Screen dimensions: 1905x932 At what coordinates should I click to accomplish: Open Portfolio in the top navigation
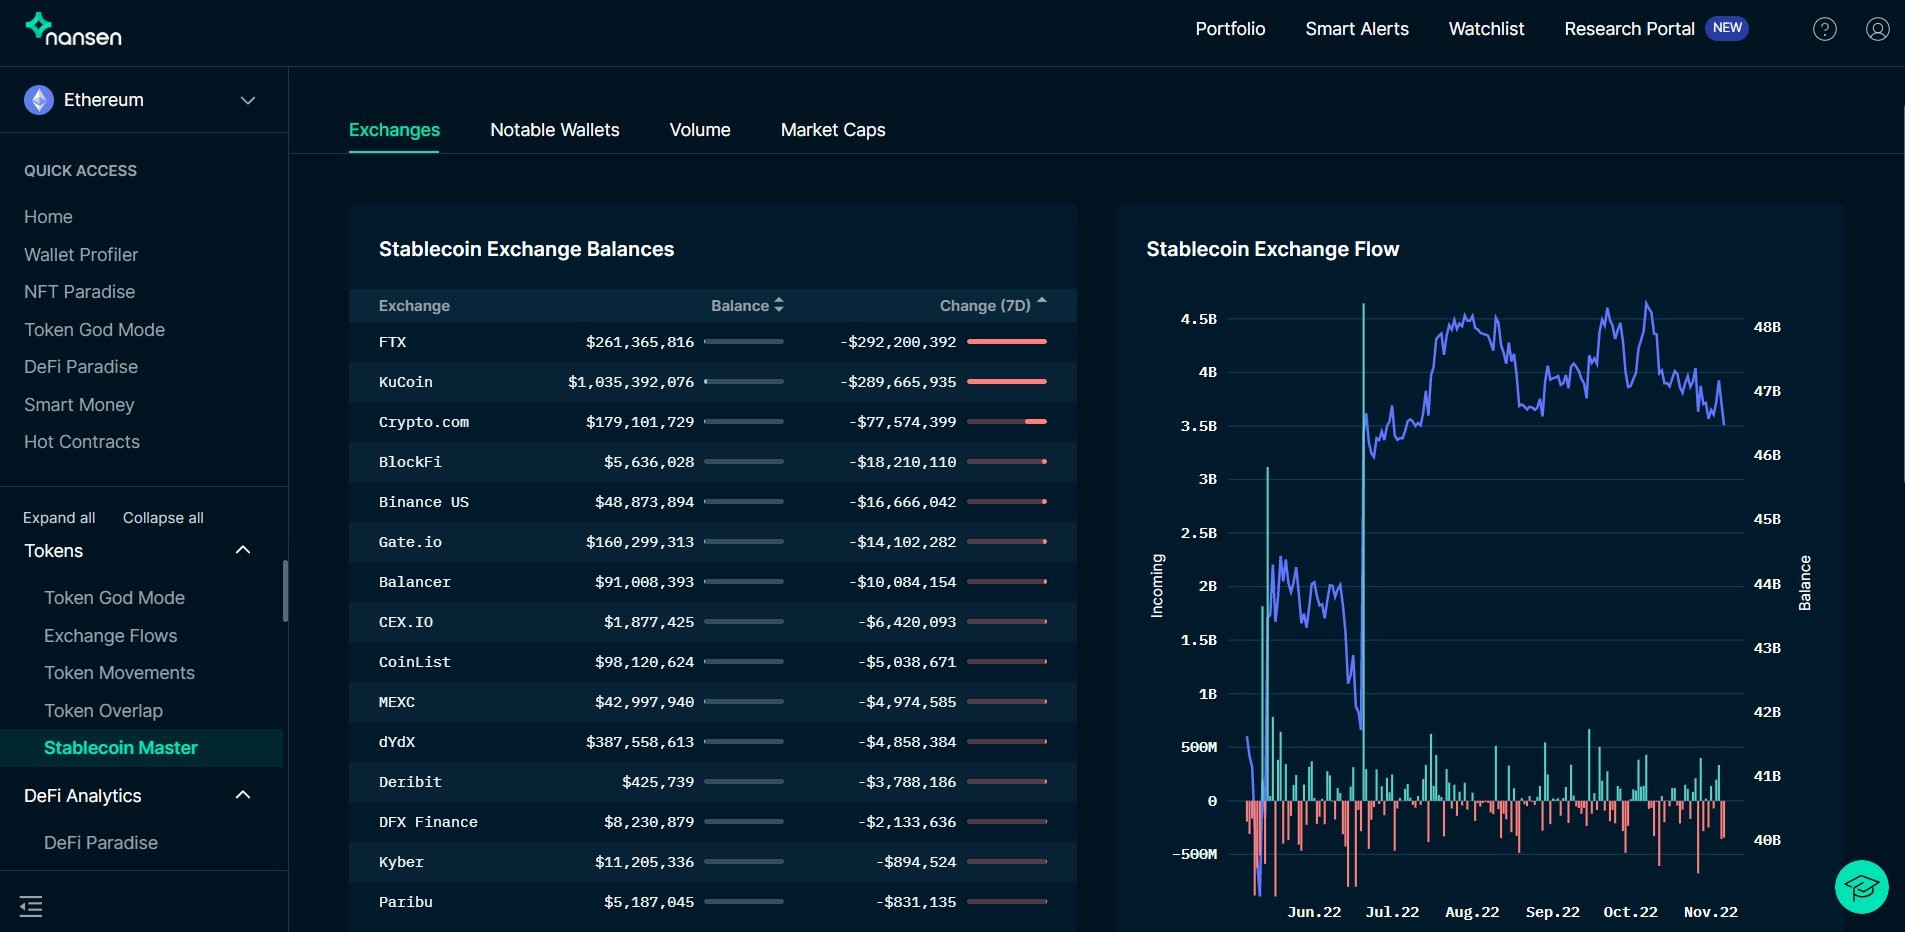point(1230,29)
